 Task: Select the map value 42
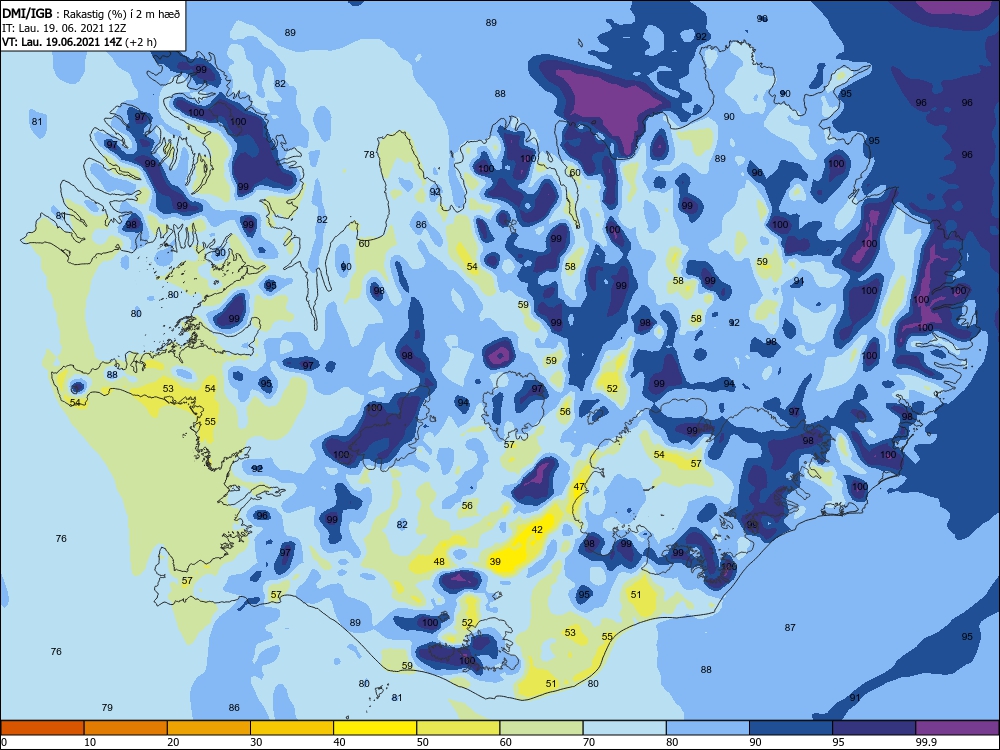point(537,529)
